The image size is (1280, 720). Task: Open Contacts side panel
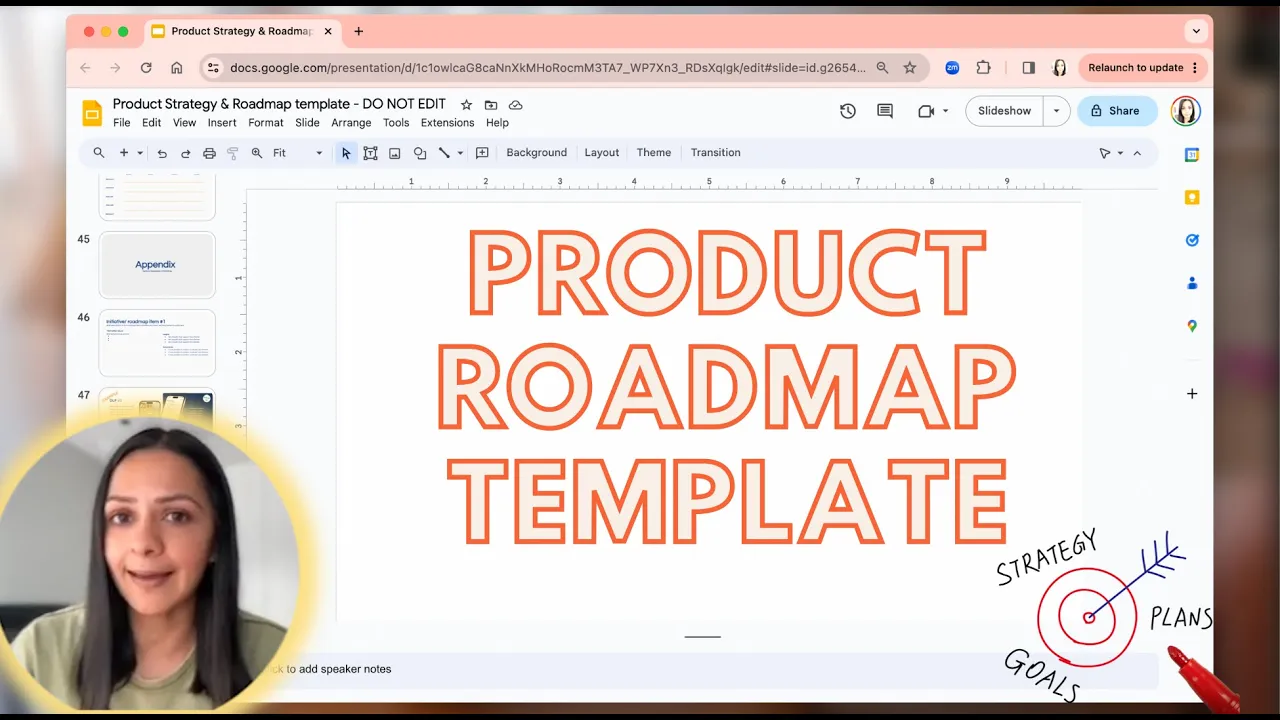1192,283
